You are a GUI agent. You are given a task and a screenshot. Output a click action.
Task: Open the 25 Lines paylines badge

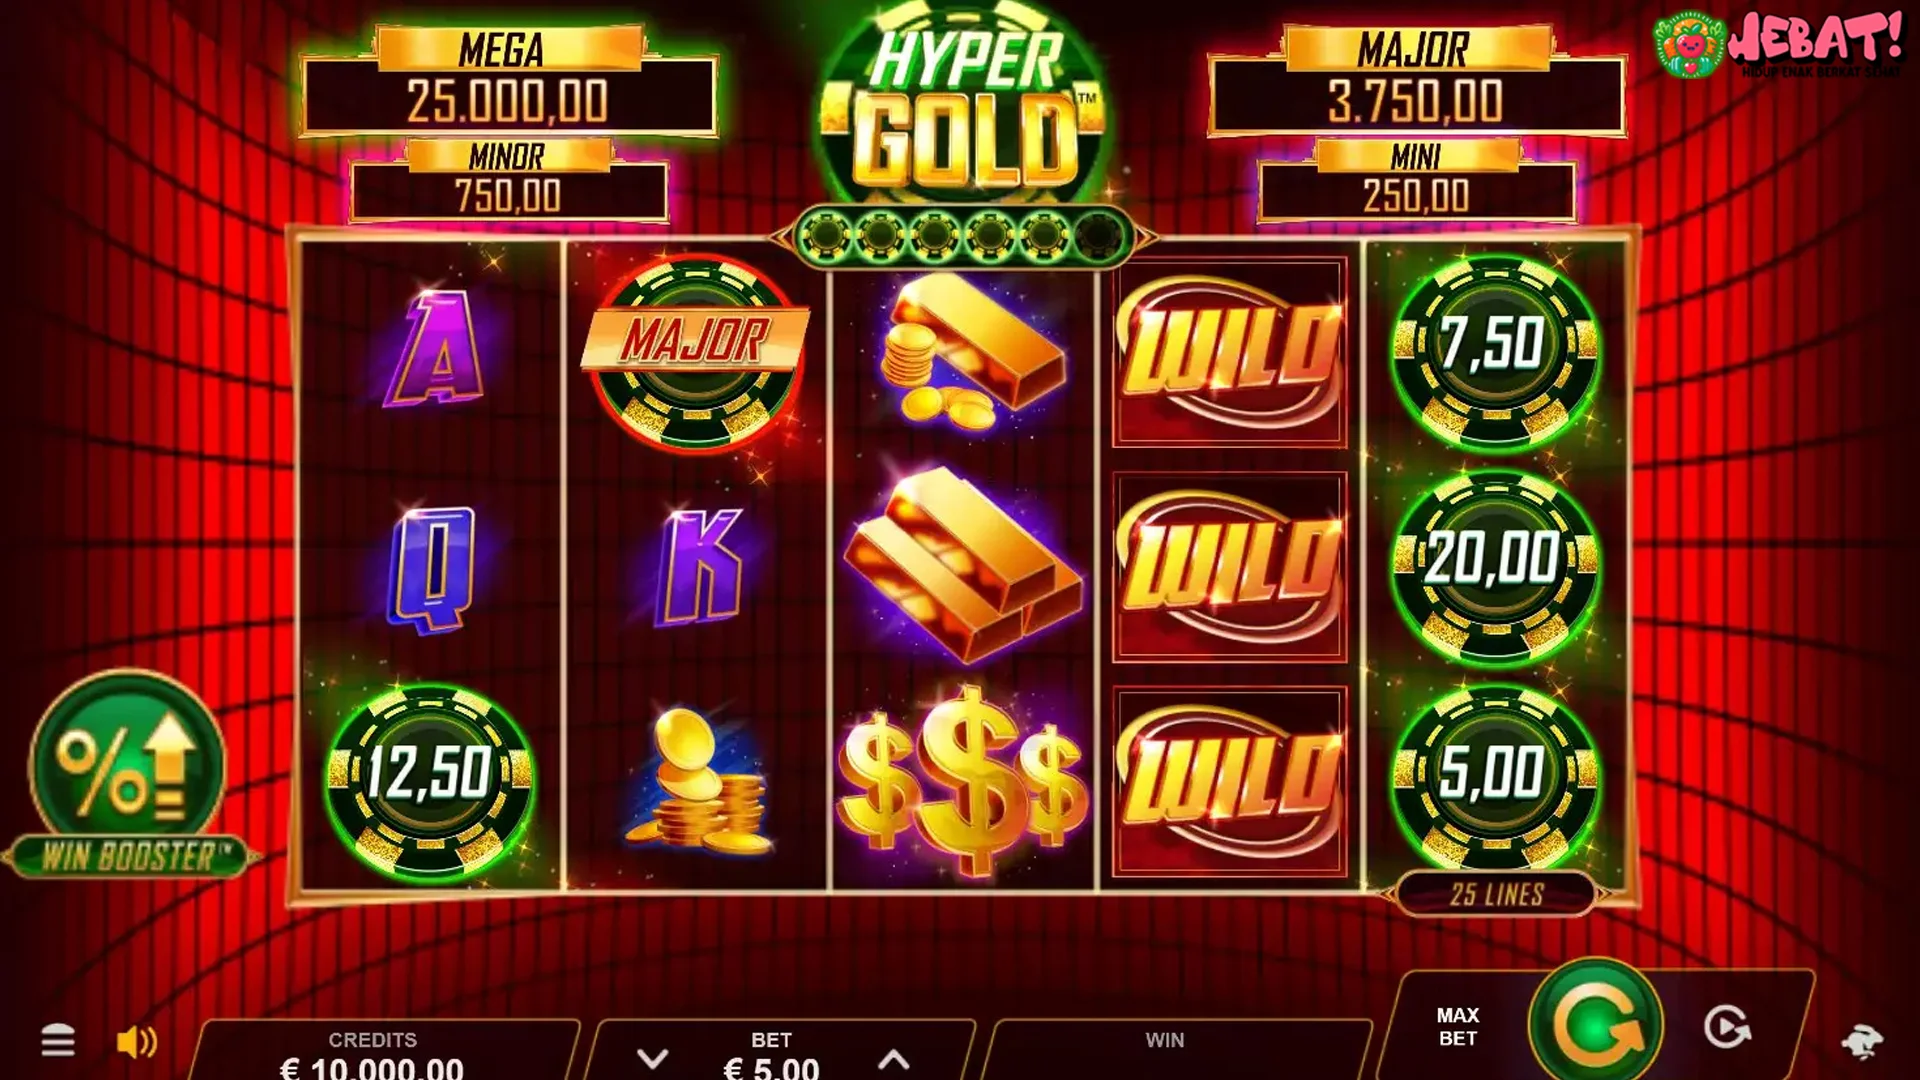click(1496, 894)
